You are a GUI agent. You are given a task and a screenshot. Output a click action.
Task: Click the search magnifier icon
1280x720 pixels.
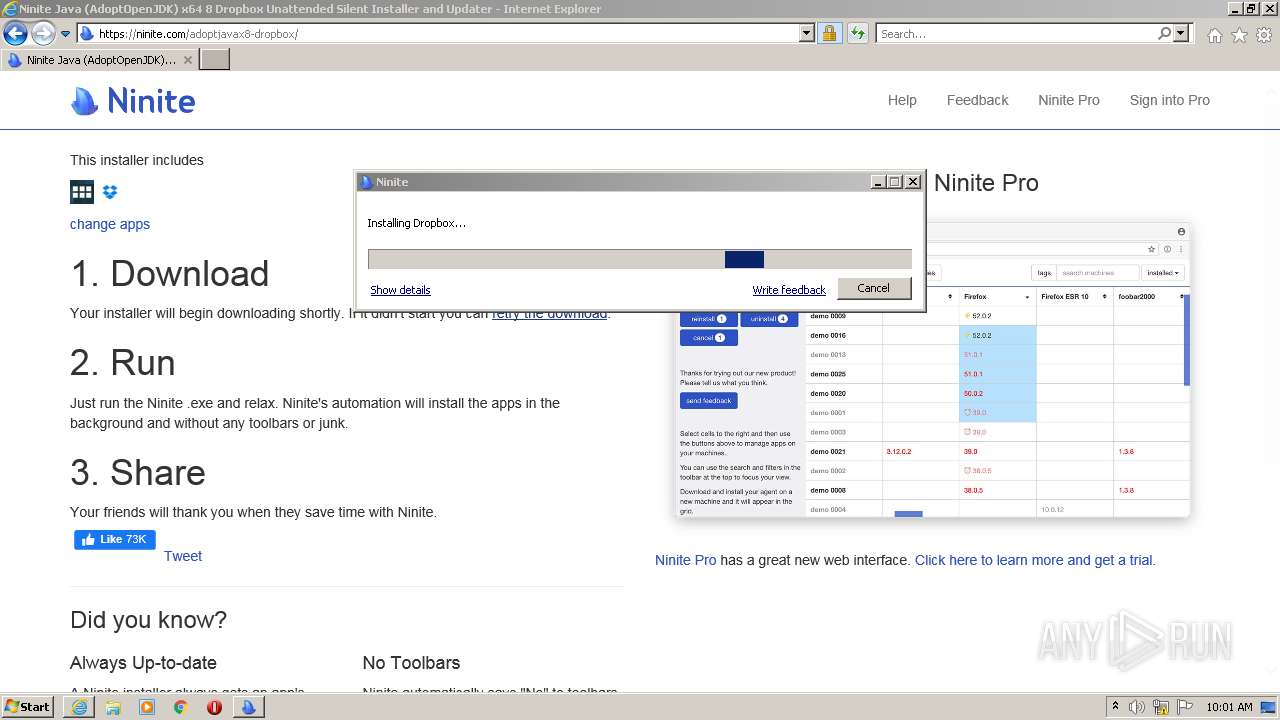pyautogui.click(x=1164, y=34)
